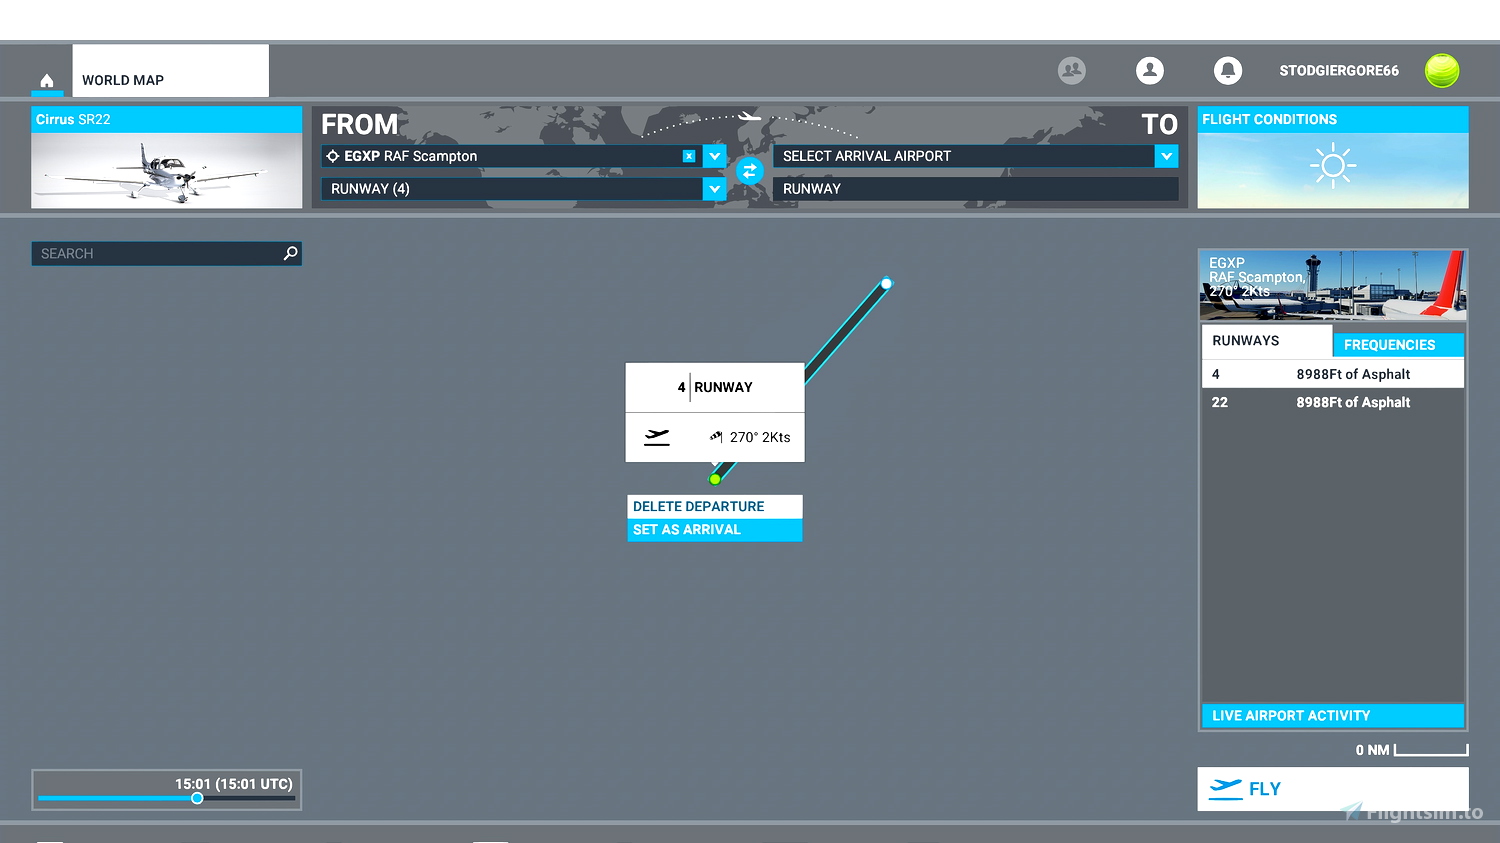This screenshot has height=843, width=1500.
Task: Open the user profile icon
Action: point(1150,70)
